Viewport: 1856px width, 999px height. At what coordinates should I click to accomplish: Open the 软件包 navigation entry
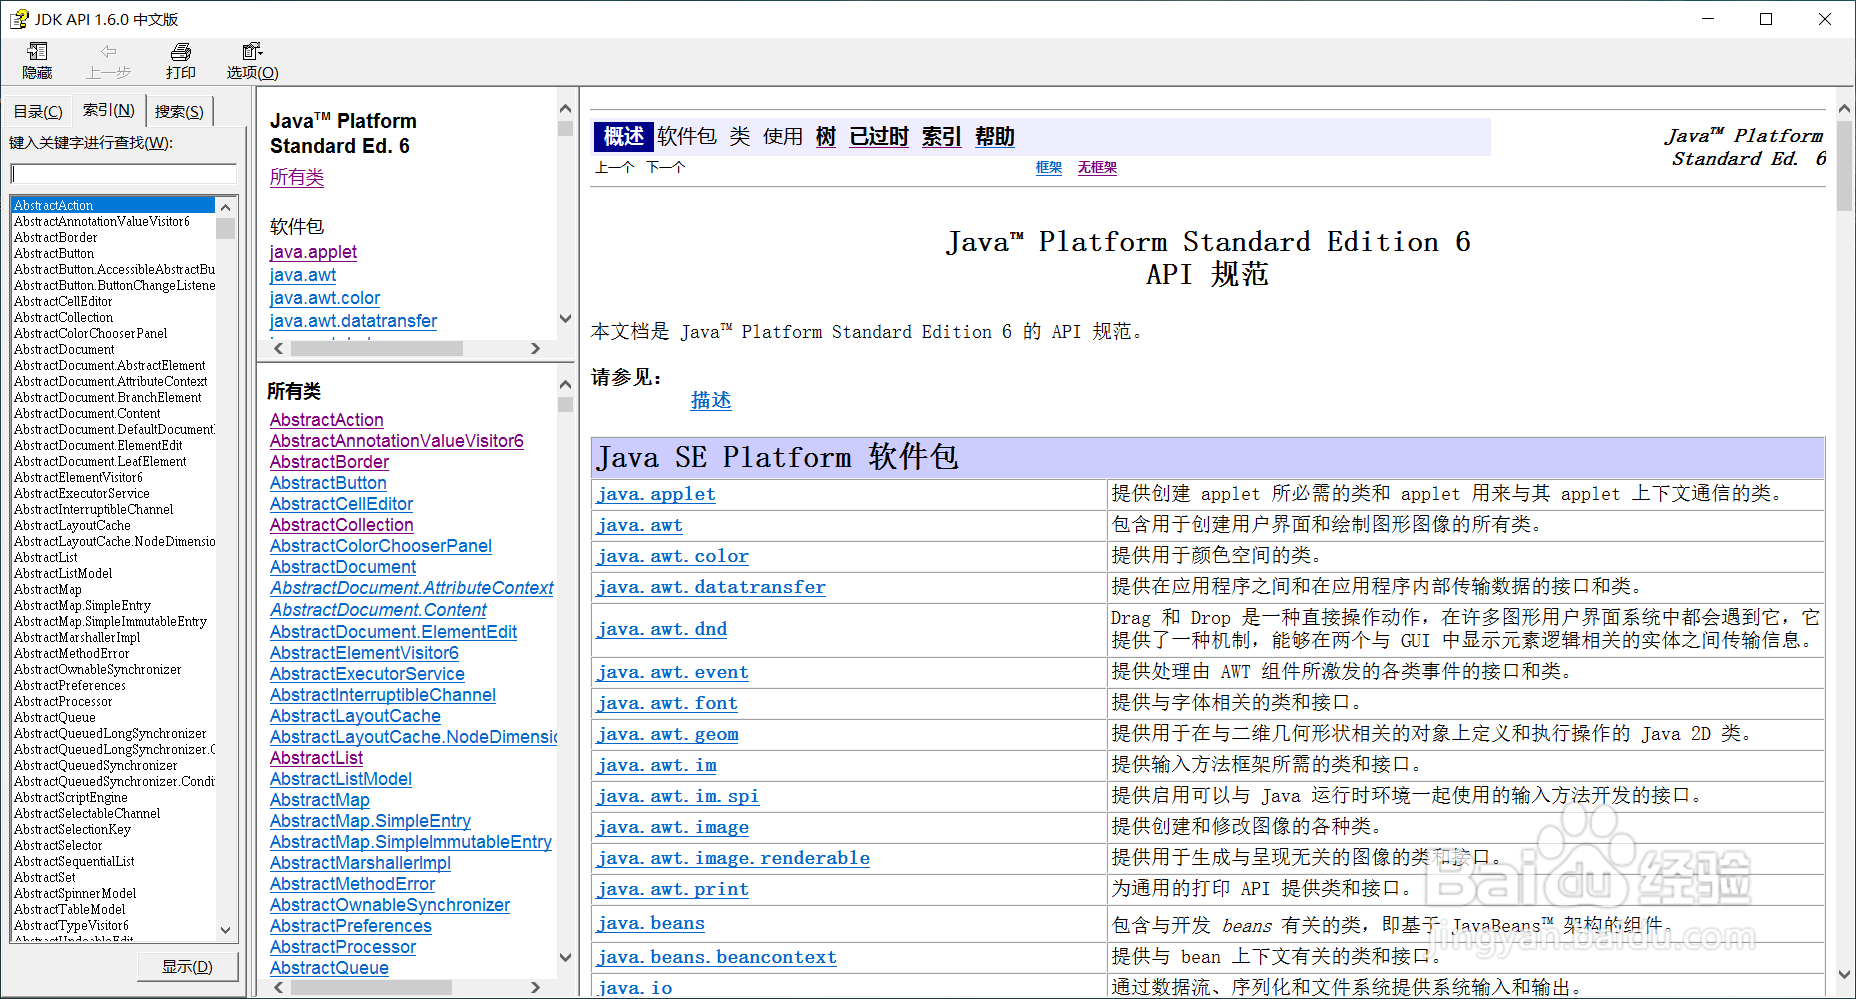point(687,136)
